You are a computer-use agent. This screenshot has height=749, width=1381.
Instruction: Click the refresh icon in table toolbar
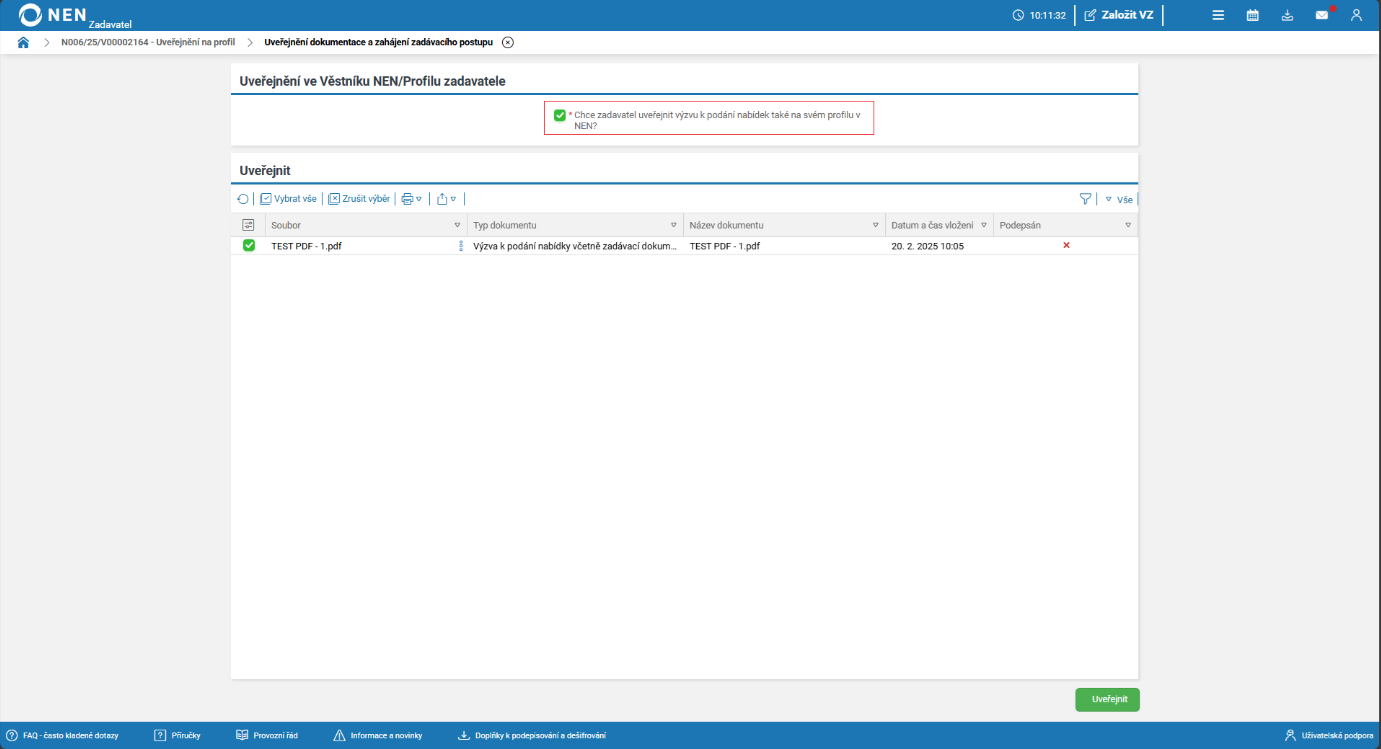(x=243, y=199)
